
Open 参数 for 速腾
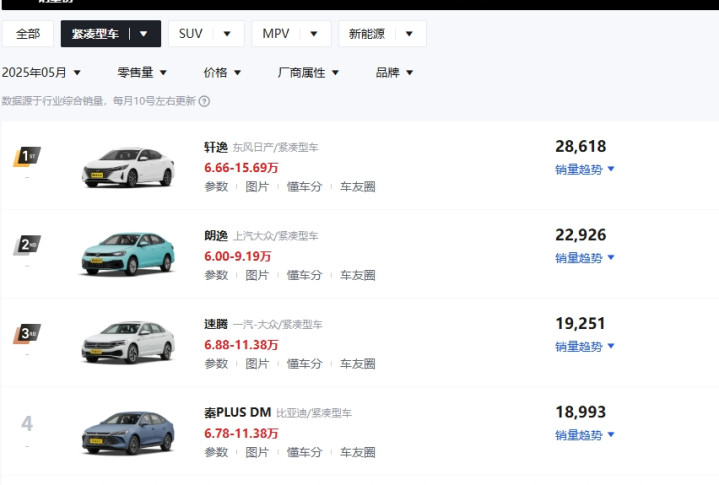pos(216,364)
